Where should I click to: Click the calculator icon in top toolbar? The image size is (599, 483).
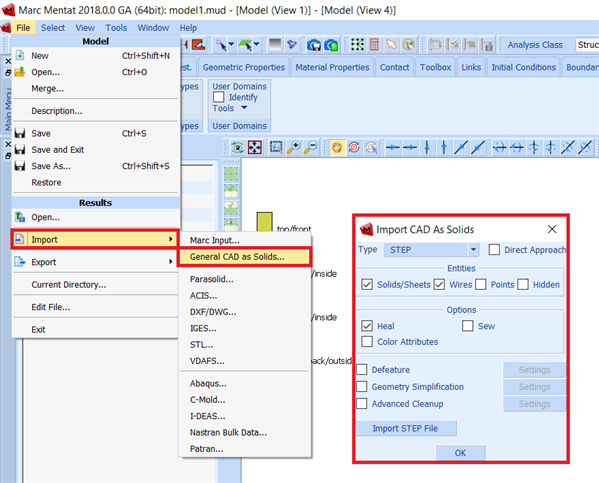[374, 45]
